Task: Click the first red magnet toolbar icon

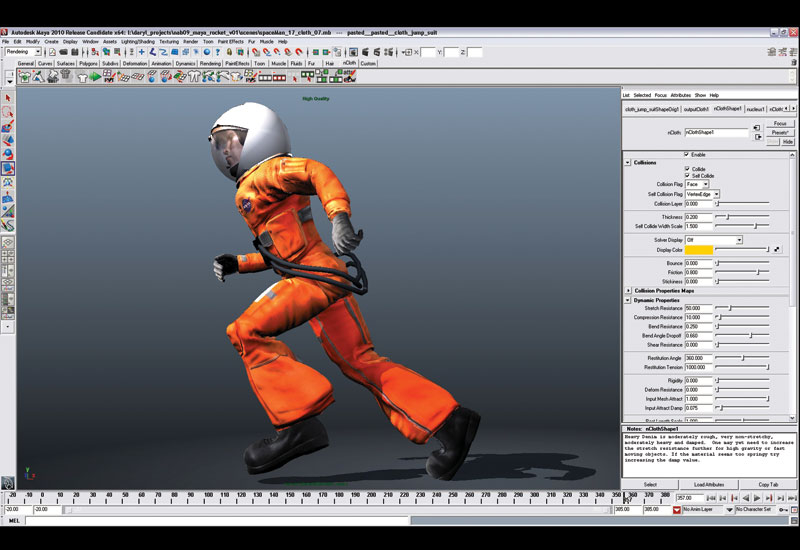Action: [256, 52]
